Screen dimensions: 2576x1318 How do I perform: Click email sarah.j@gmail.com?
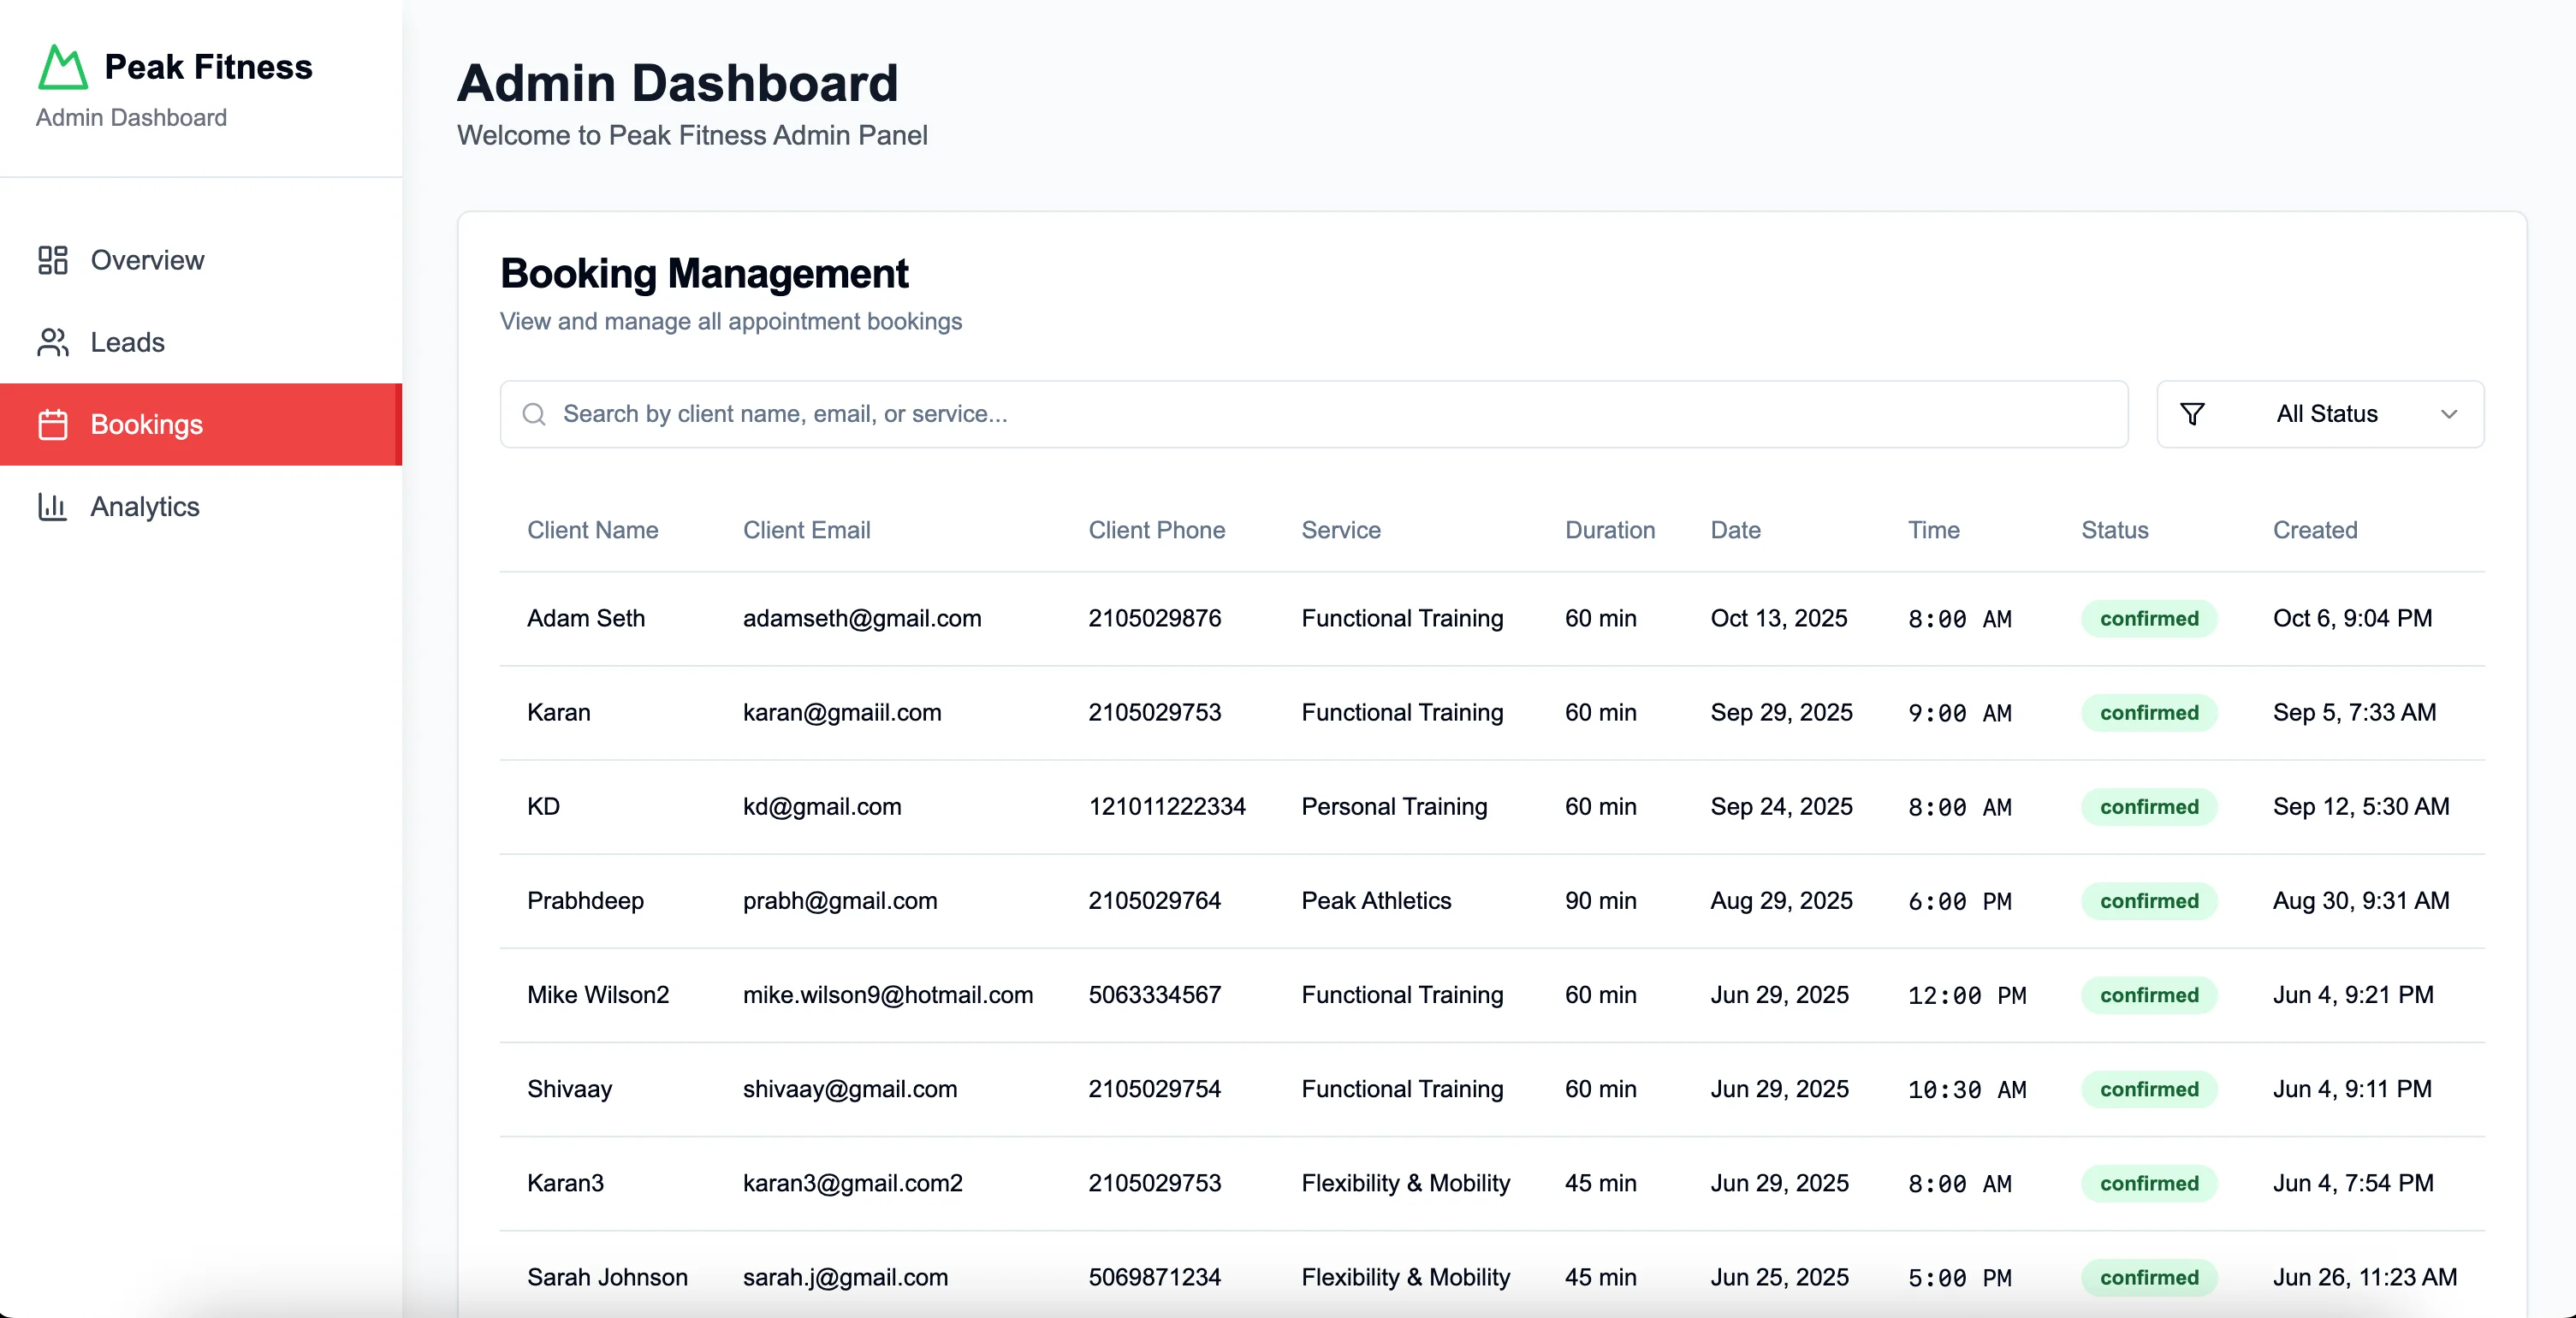(845, 1276)
